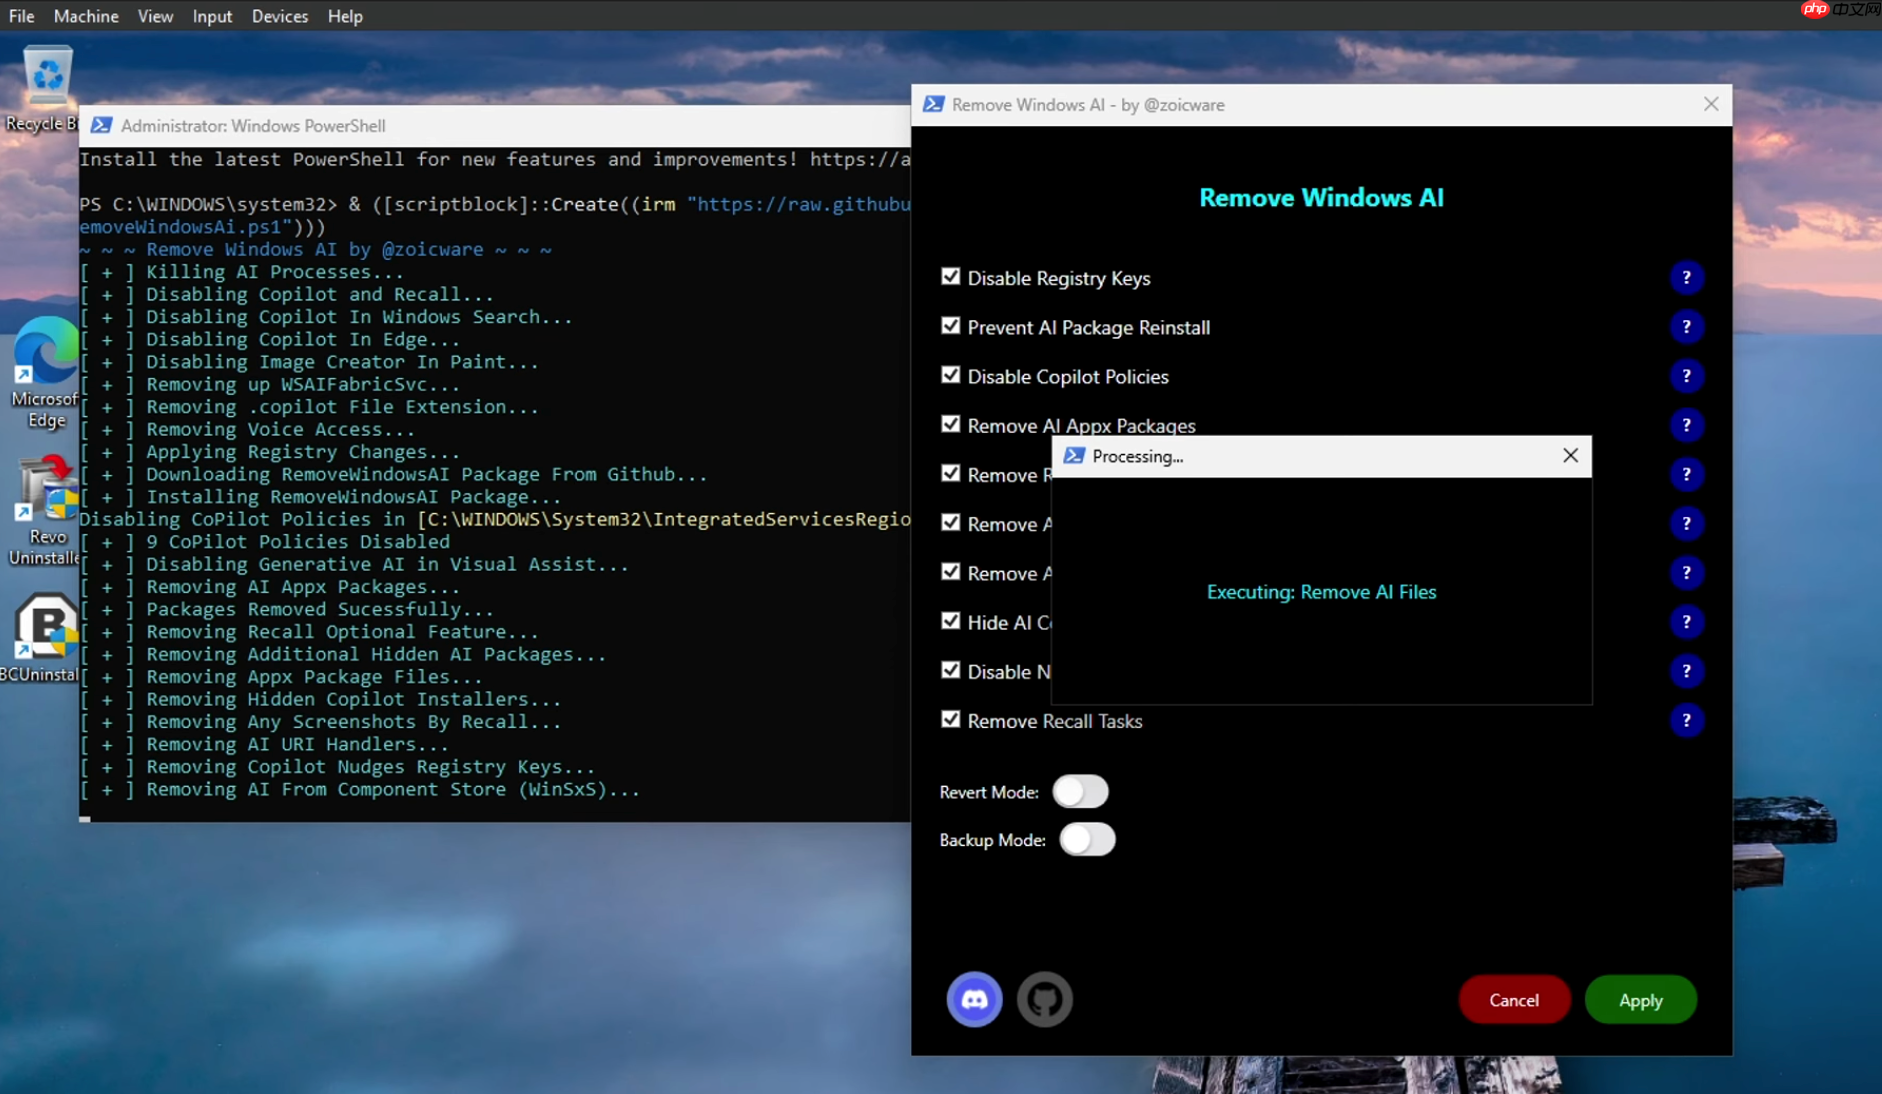This screenshot has width=1882, height=1094.
Task: Open the Machine menu
Action: point(86,15)
